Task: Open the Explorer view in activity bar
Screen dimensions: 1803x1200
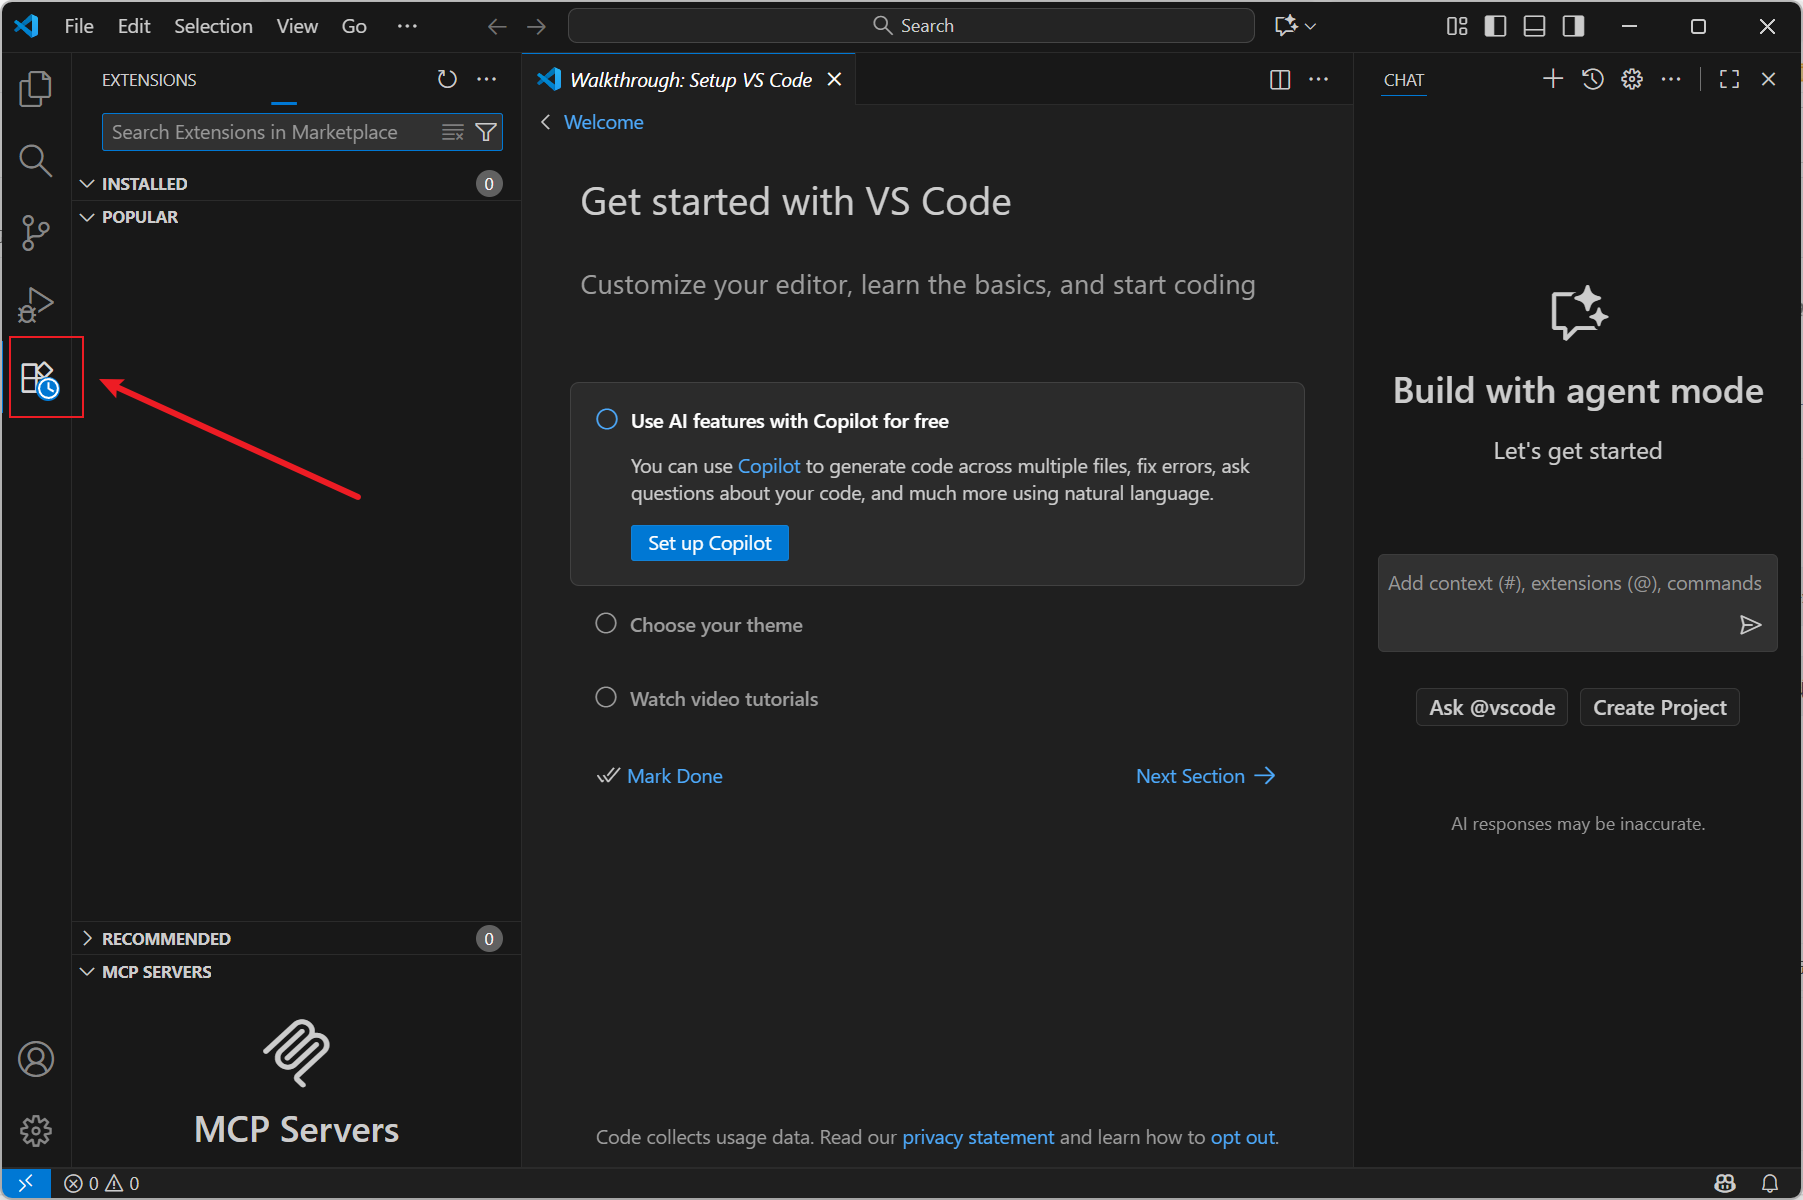Action: [36, 89]
